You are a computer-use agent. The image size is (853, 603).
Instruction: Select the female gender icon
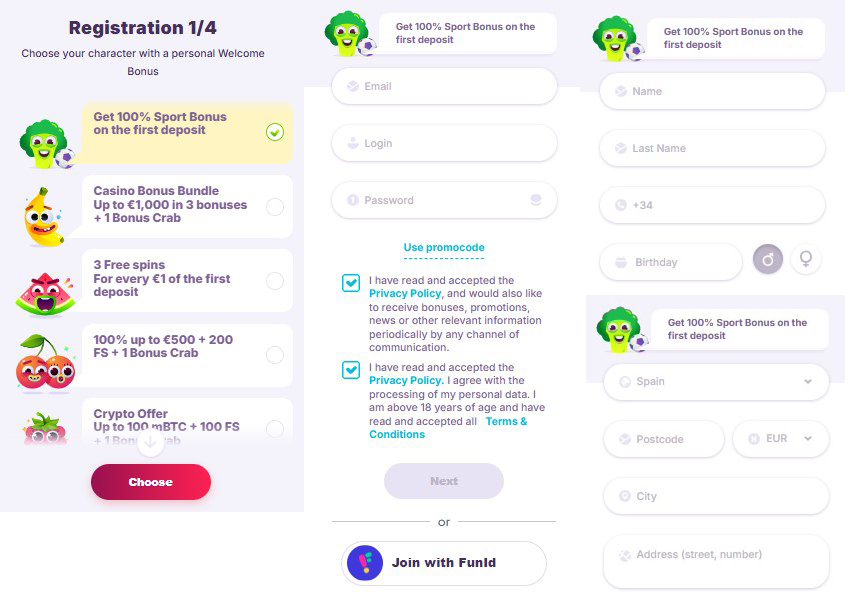806,259
